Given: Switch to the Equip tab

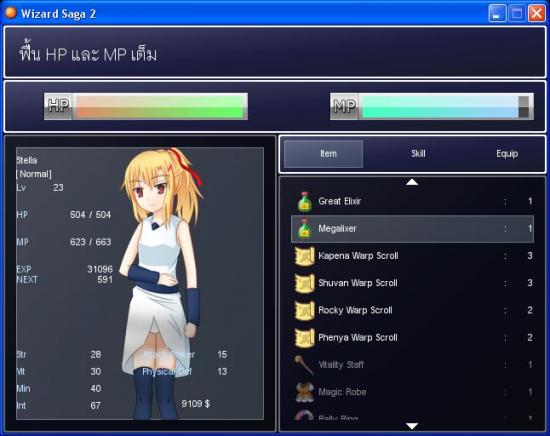Looking at the screenshot, I should tap(507, 154).
